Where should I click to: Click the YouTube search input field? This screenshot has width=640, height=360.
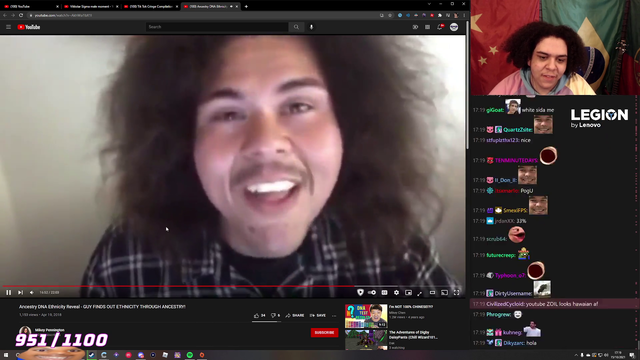coord(217,27)
